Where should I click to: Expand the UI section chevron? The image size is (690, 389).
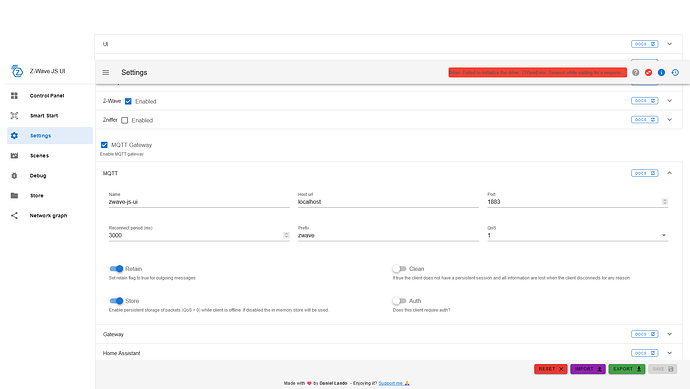click(x=670, y=44)
